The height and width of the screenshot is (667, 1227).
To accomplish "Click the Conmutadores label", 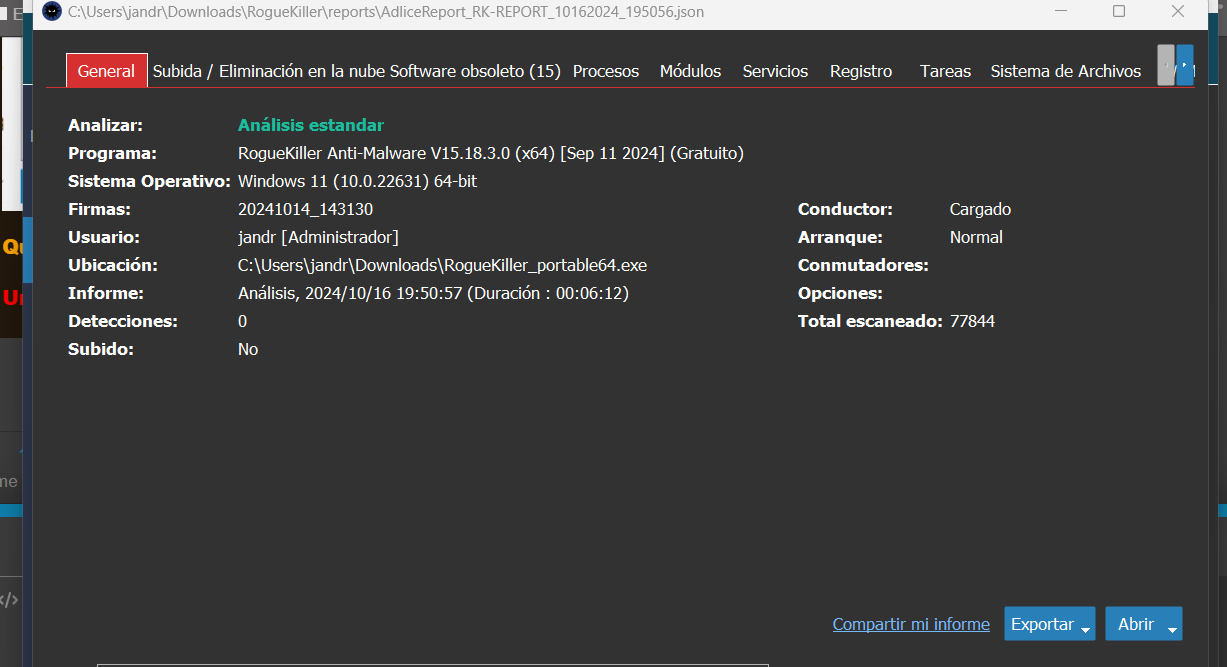I will pyautogui.click(x=864, y=265).
